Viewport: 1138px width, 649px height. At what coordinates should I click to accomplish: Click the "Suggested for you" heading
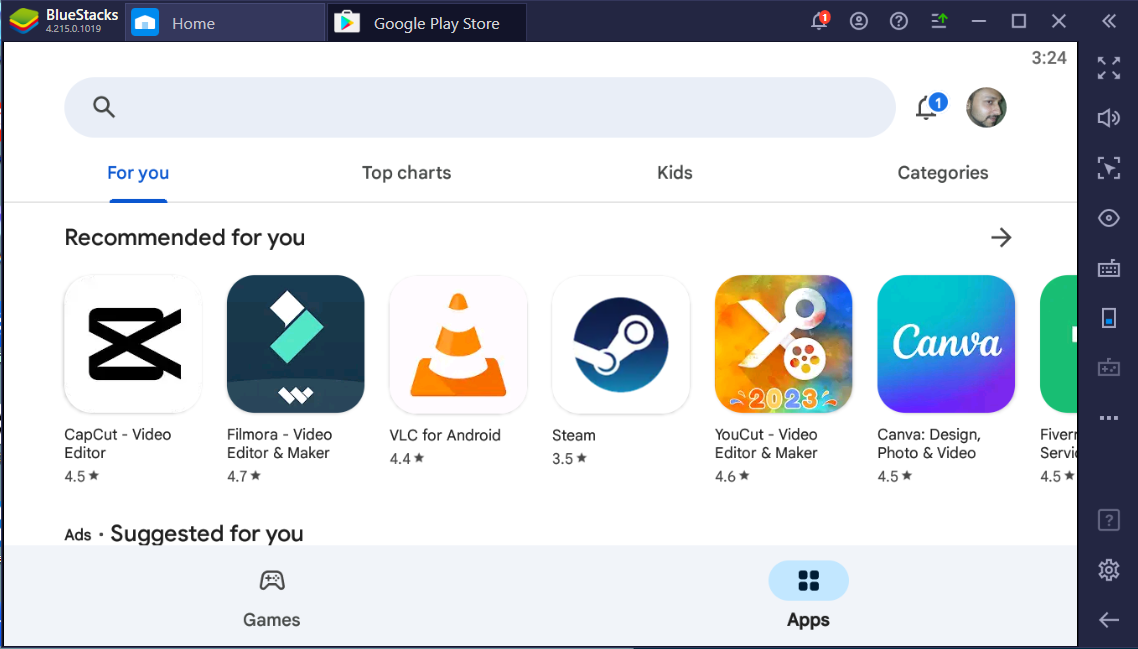[x=207, y=534]
